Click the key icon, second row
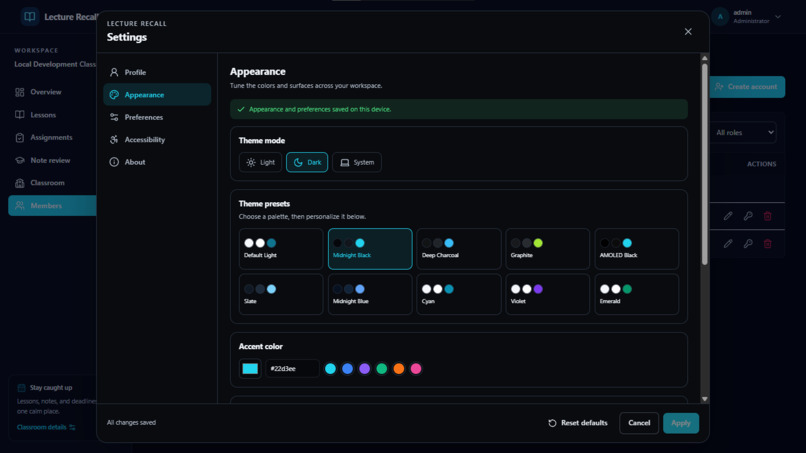 point(748,244)
